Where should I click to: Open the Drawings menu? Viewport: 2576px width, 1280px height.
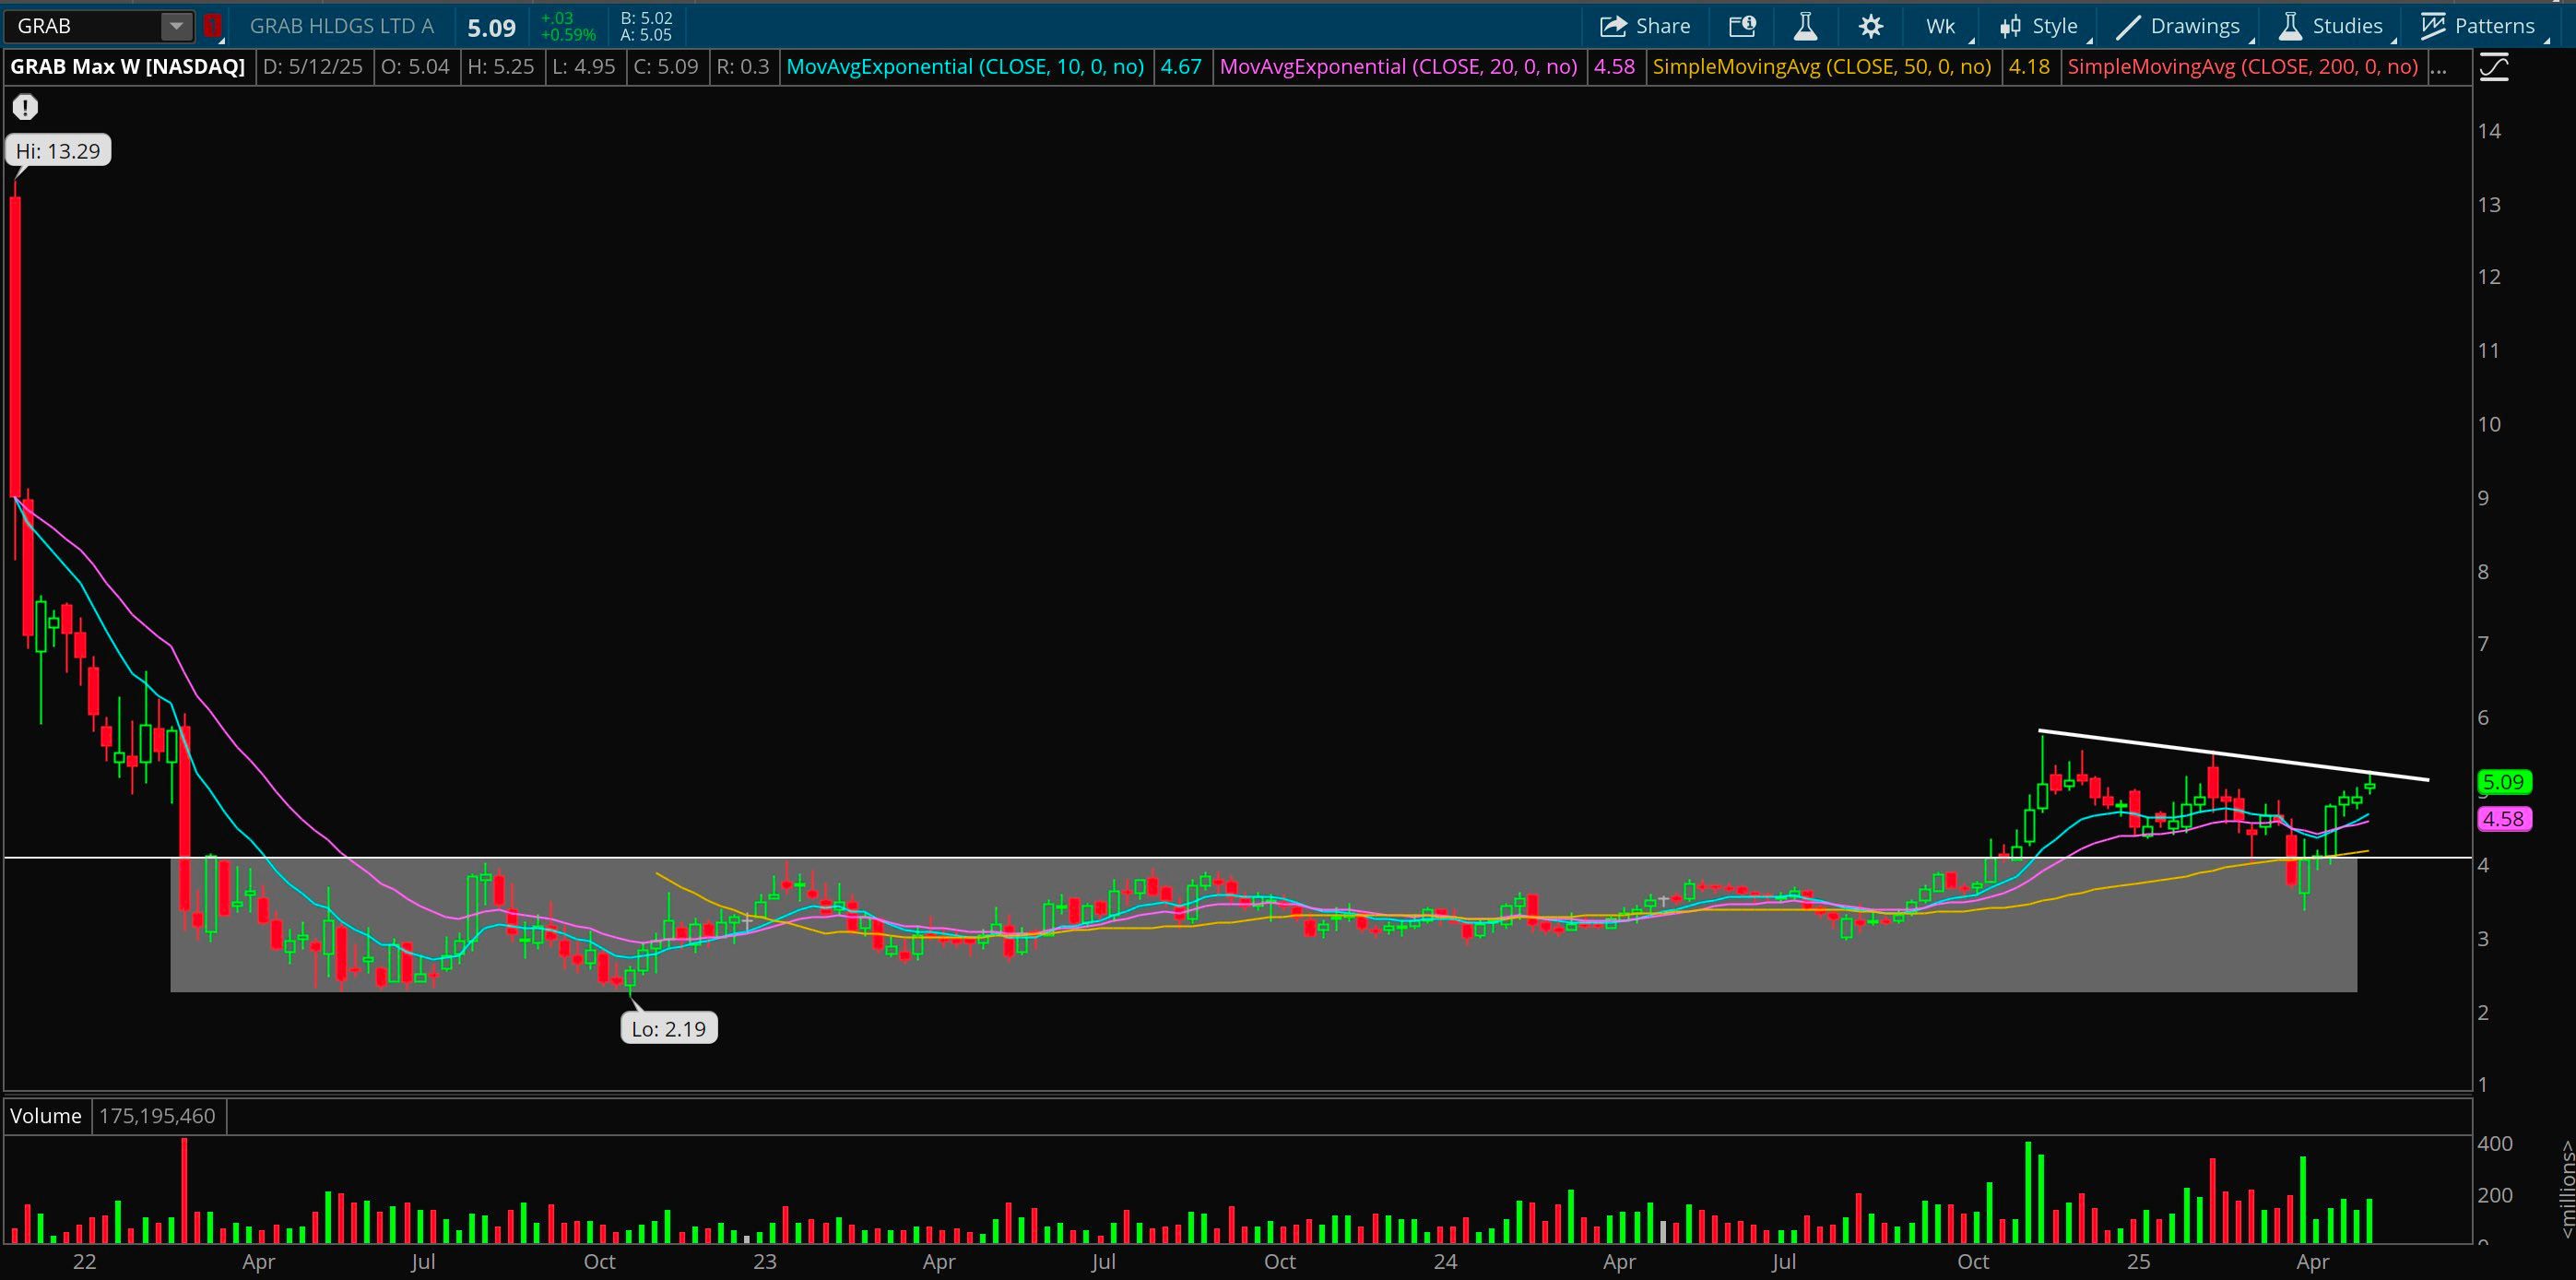coord(2179,26)
